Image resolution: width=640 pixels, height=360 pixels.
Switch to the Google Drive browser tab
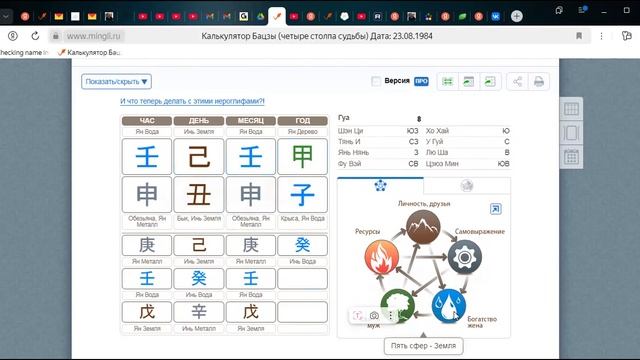tap(260, 16)
